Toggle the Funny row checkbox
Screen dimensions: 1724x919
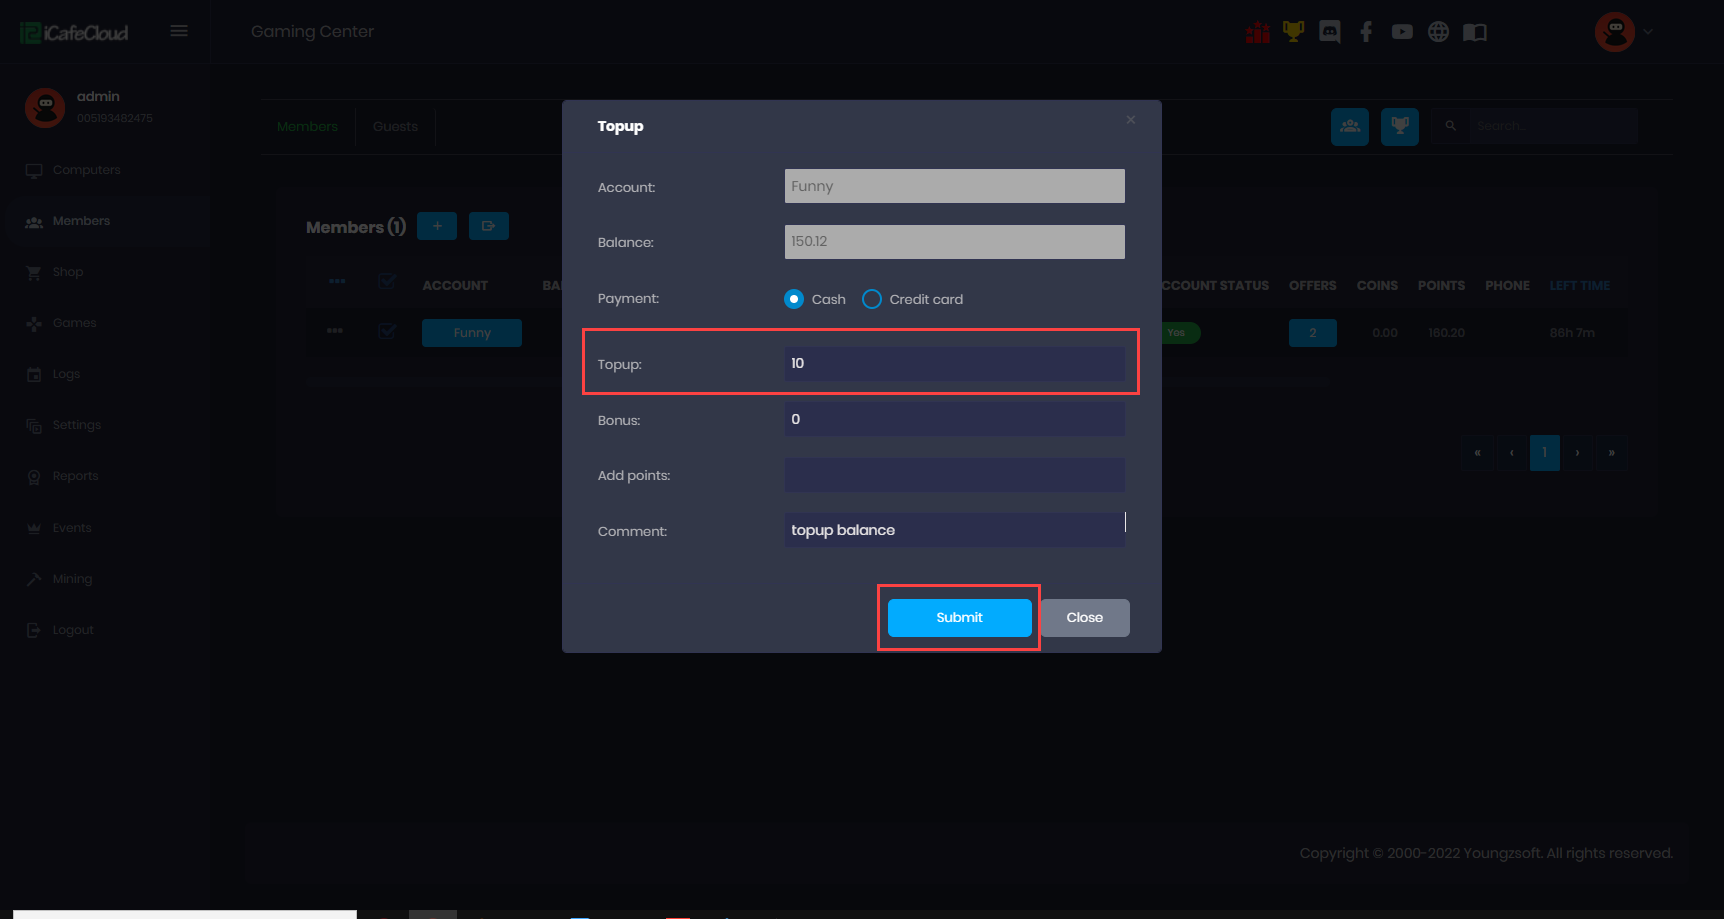[x=387, y=332]
